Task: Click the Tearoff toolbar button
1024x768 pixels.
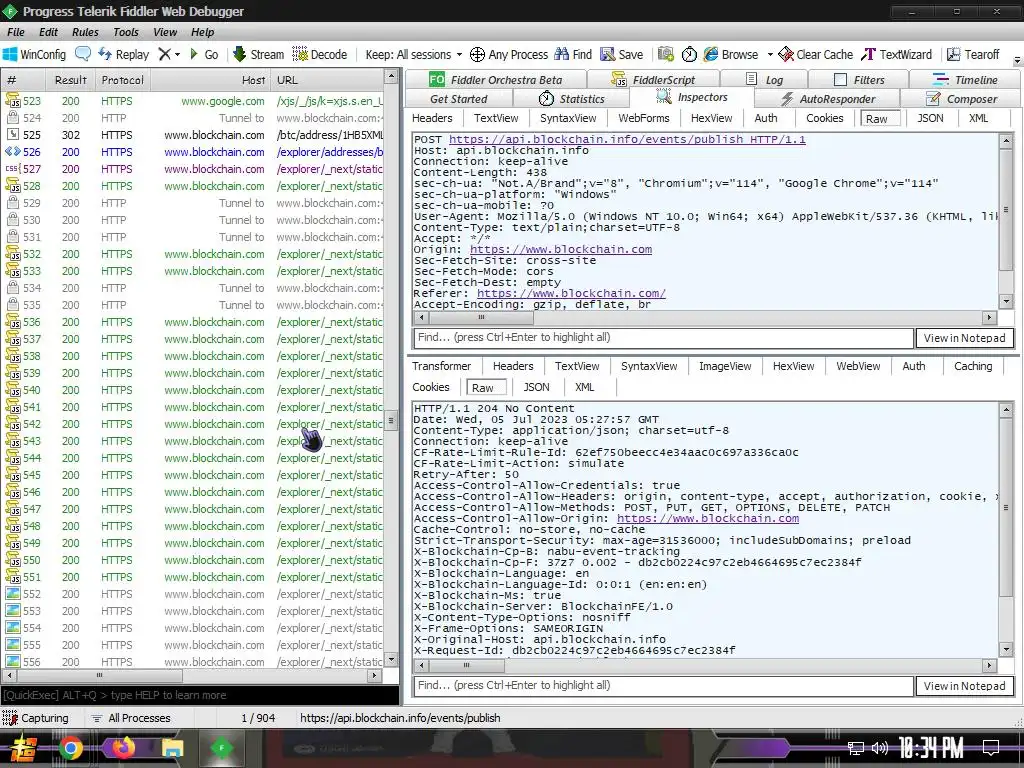Action: coord(973,54)
